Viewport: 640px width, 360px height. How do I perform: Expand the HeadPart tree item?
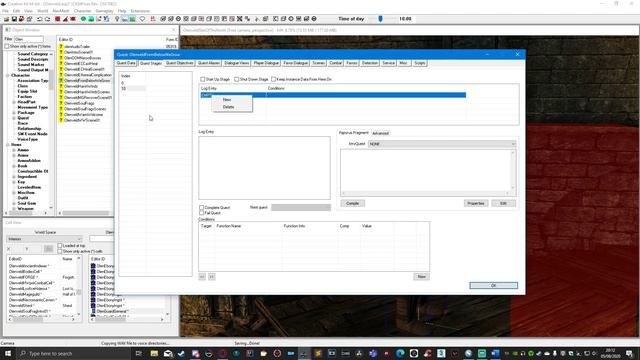(x=14, y=102)
